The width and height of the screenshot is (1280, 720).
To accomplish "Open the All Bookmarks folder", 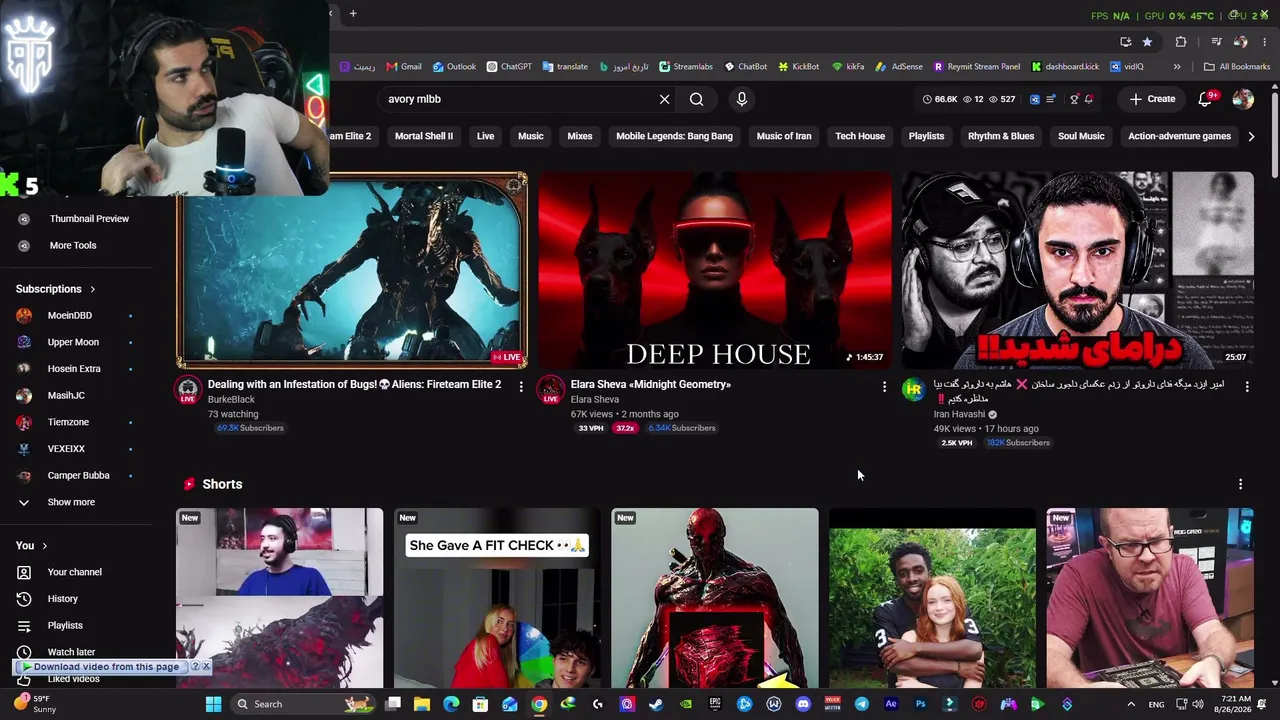I will point(1237,67).
